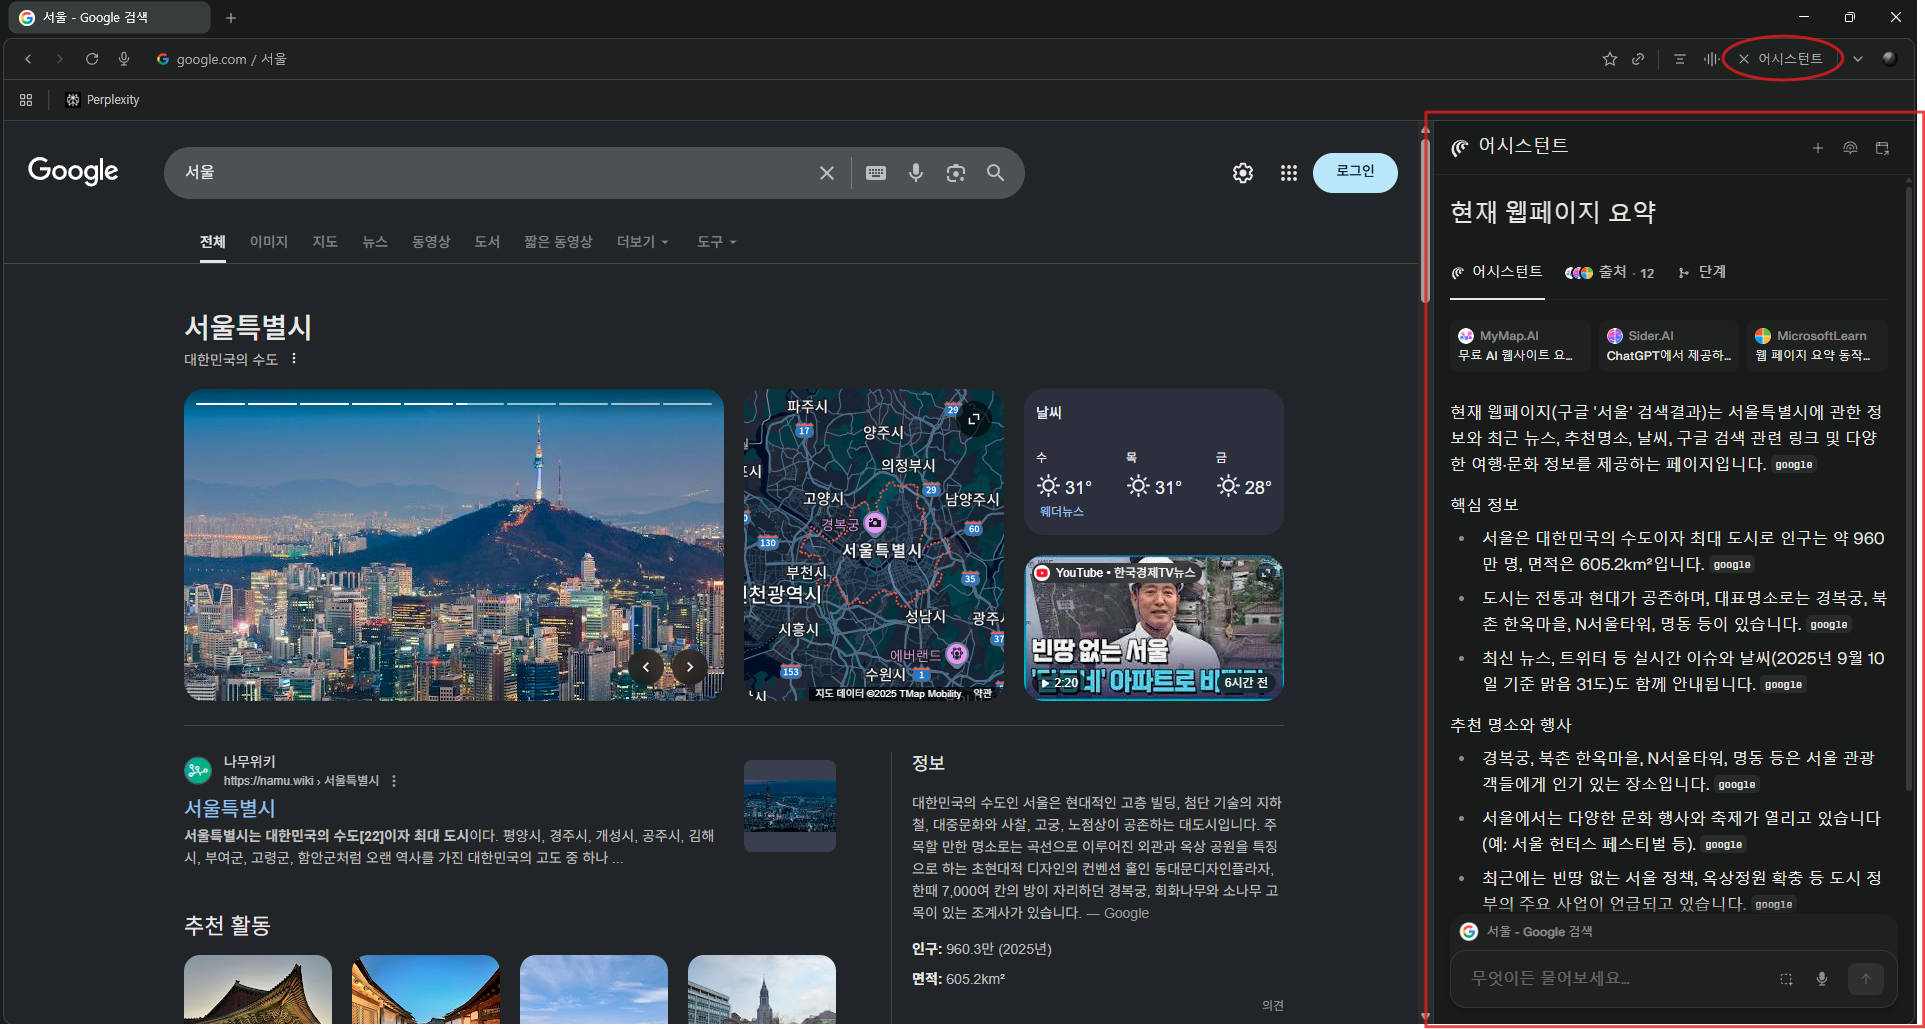Viewport: 1925px width, 1029px height.
Task: Select the 도서 search tab
Action: point(487,242)
